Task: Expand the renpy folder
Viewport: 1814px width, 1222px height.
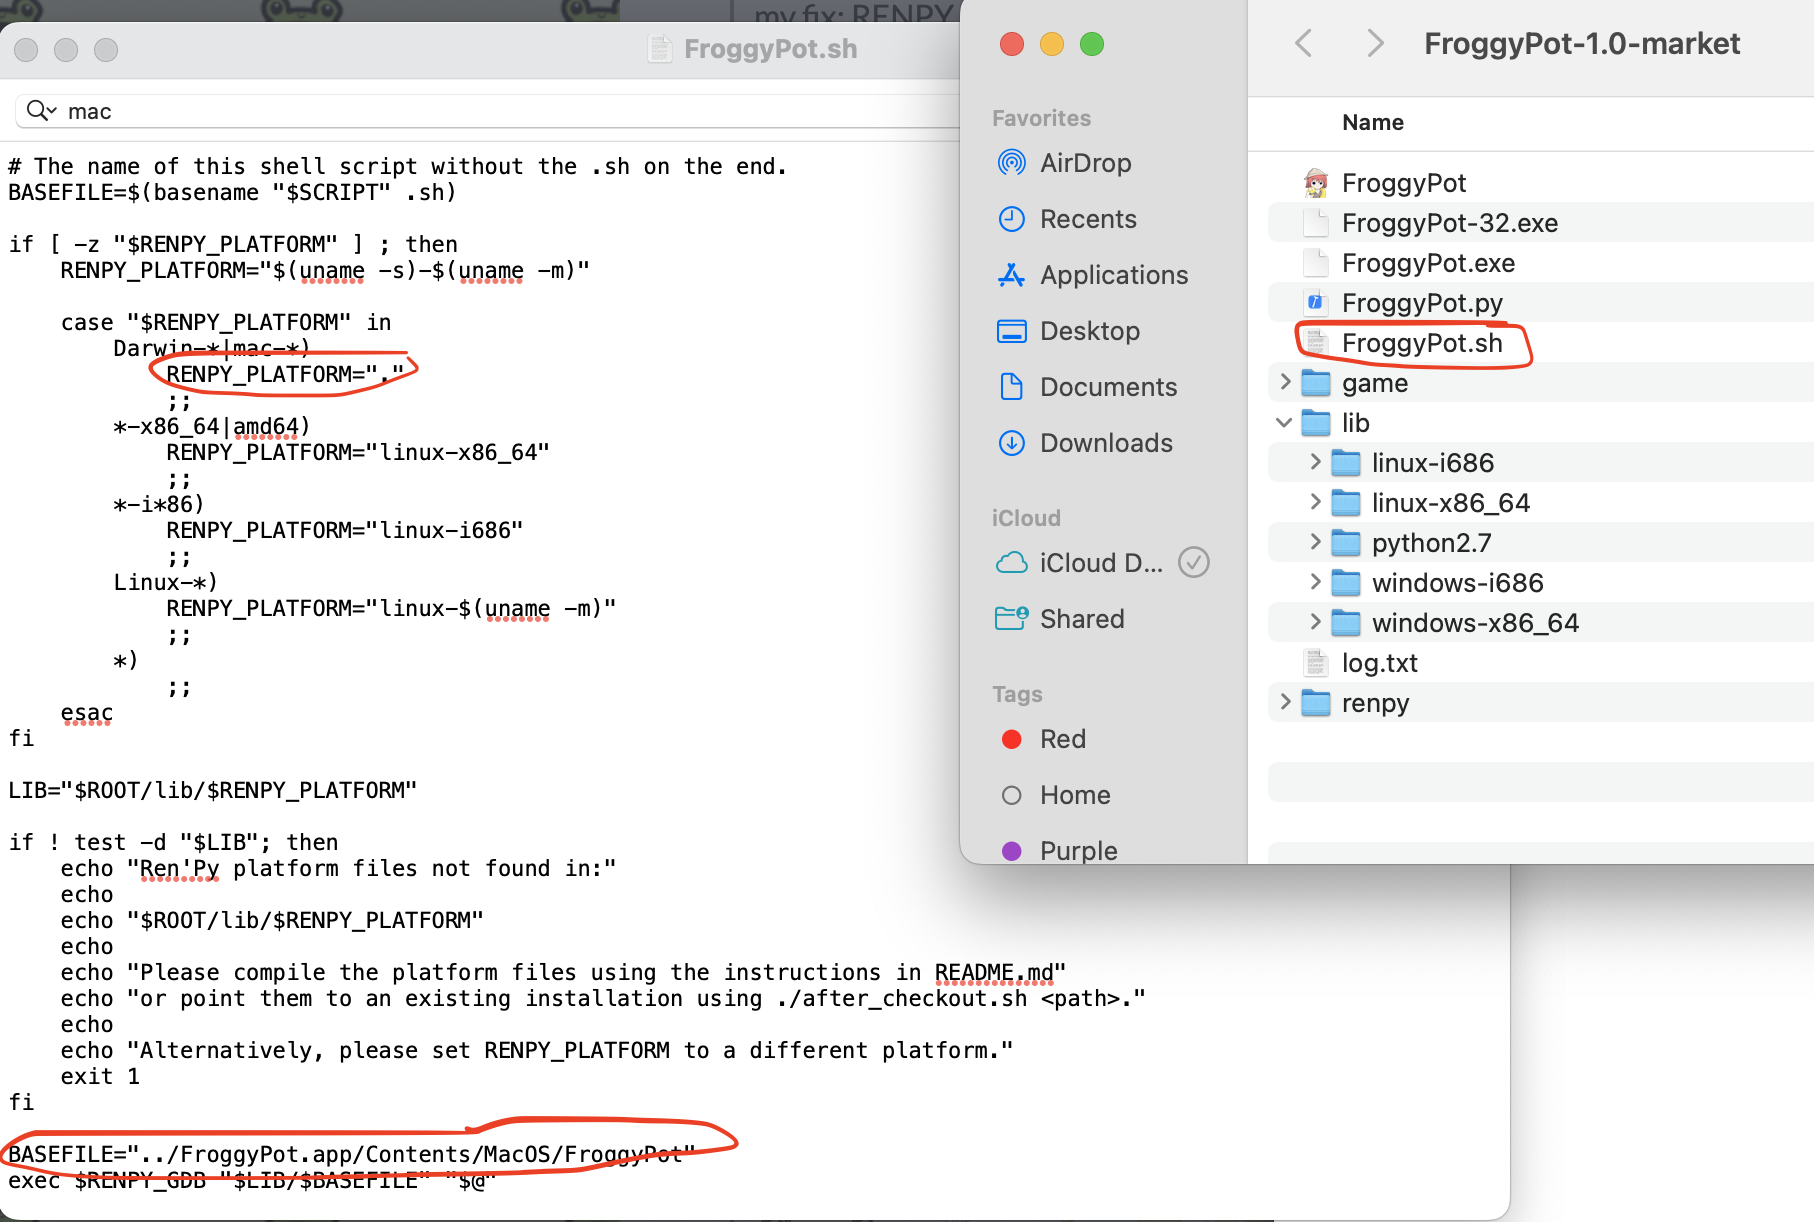Action: click(x=1285, y=703)
